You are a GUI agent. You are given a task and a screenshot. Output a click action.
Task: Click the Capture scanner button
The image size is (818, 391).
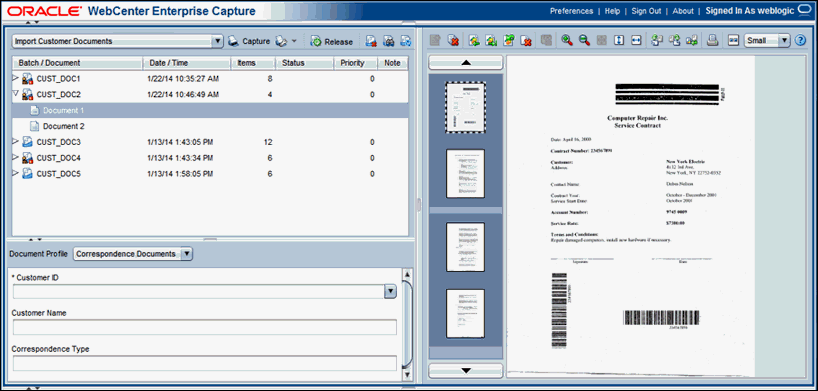pyautogui.click(x=249, y=41)
